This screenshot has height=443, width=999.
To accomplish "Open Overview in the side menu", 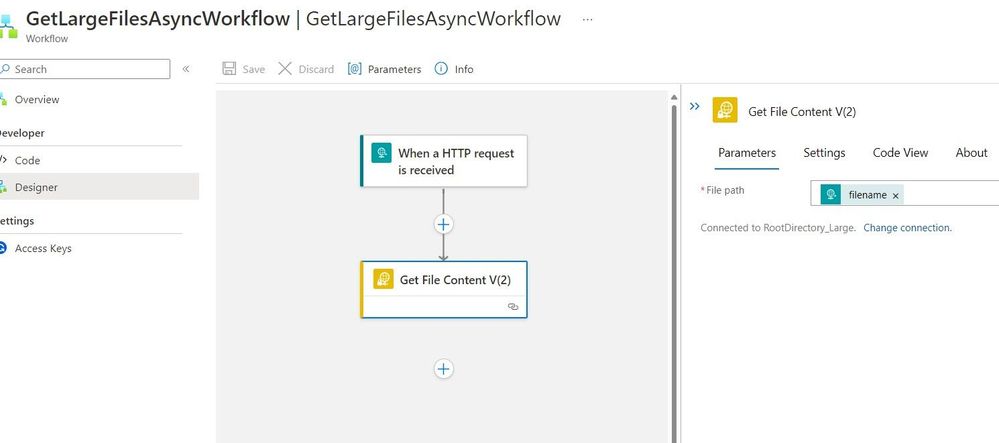I will point(36,99).
